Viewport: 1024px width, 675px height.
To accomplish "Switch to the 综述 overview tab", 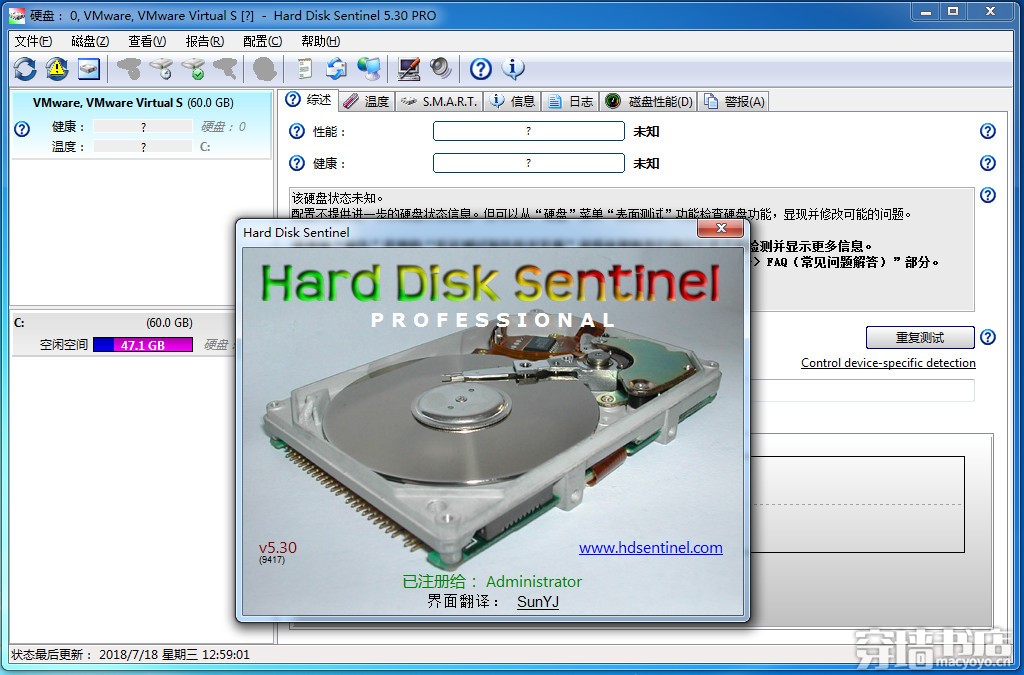I will click(x=310, y=100).
